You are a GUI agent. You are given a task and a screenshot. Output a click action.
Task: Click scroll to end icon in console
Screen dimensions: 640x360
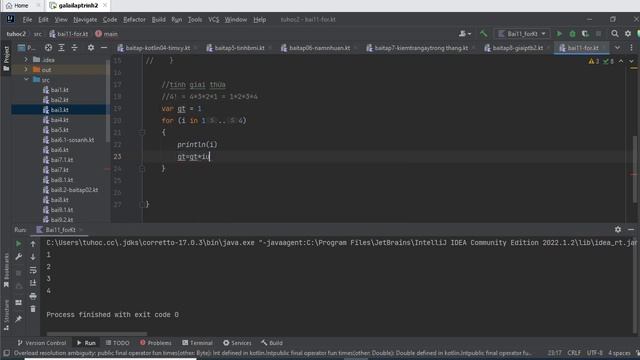click(33, 283)
